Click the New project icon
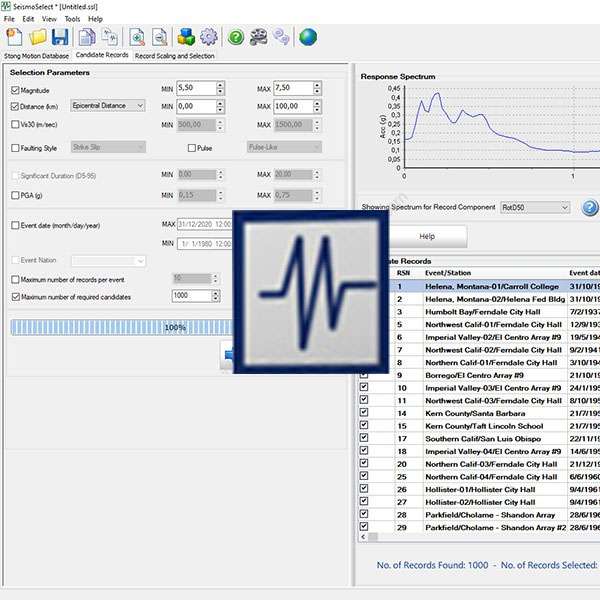The height and width of the screenshot is (600, 600). coord(15,38)
